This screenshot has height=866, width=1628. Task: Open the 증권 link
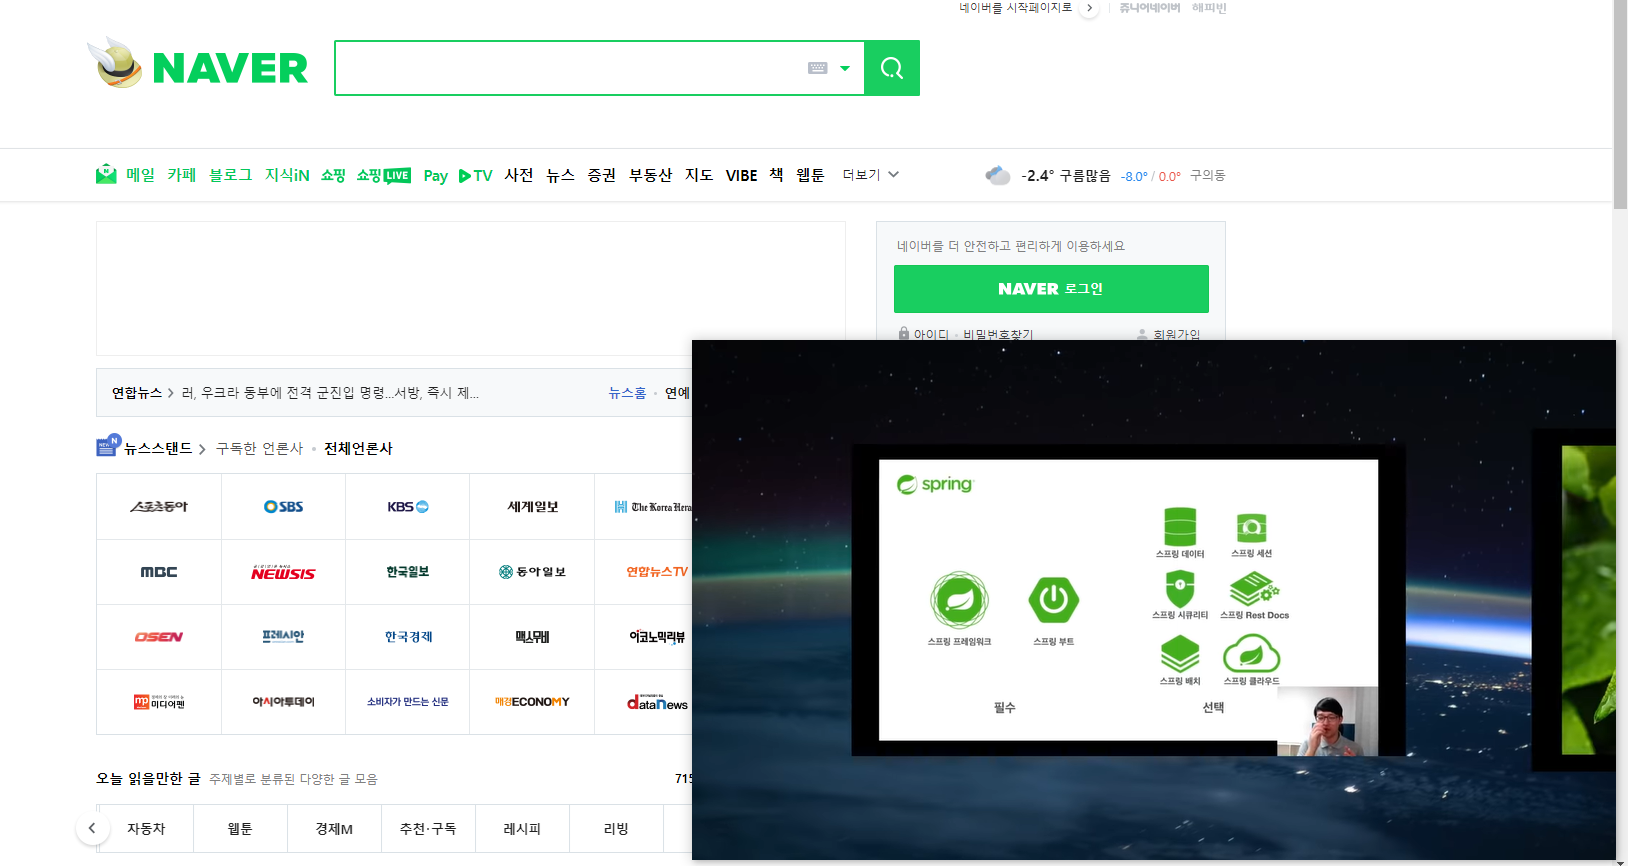pos(601,175)
